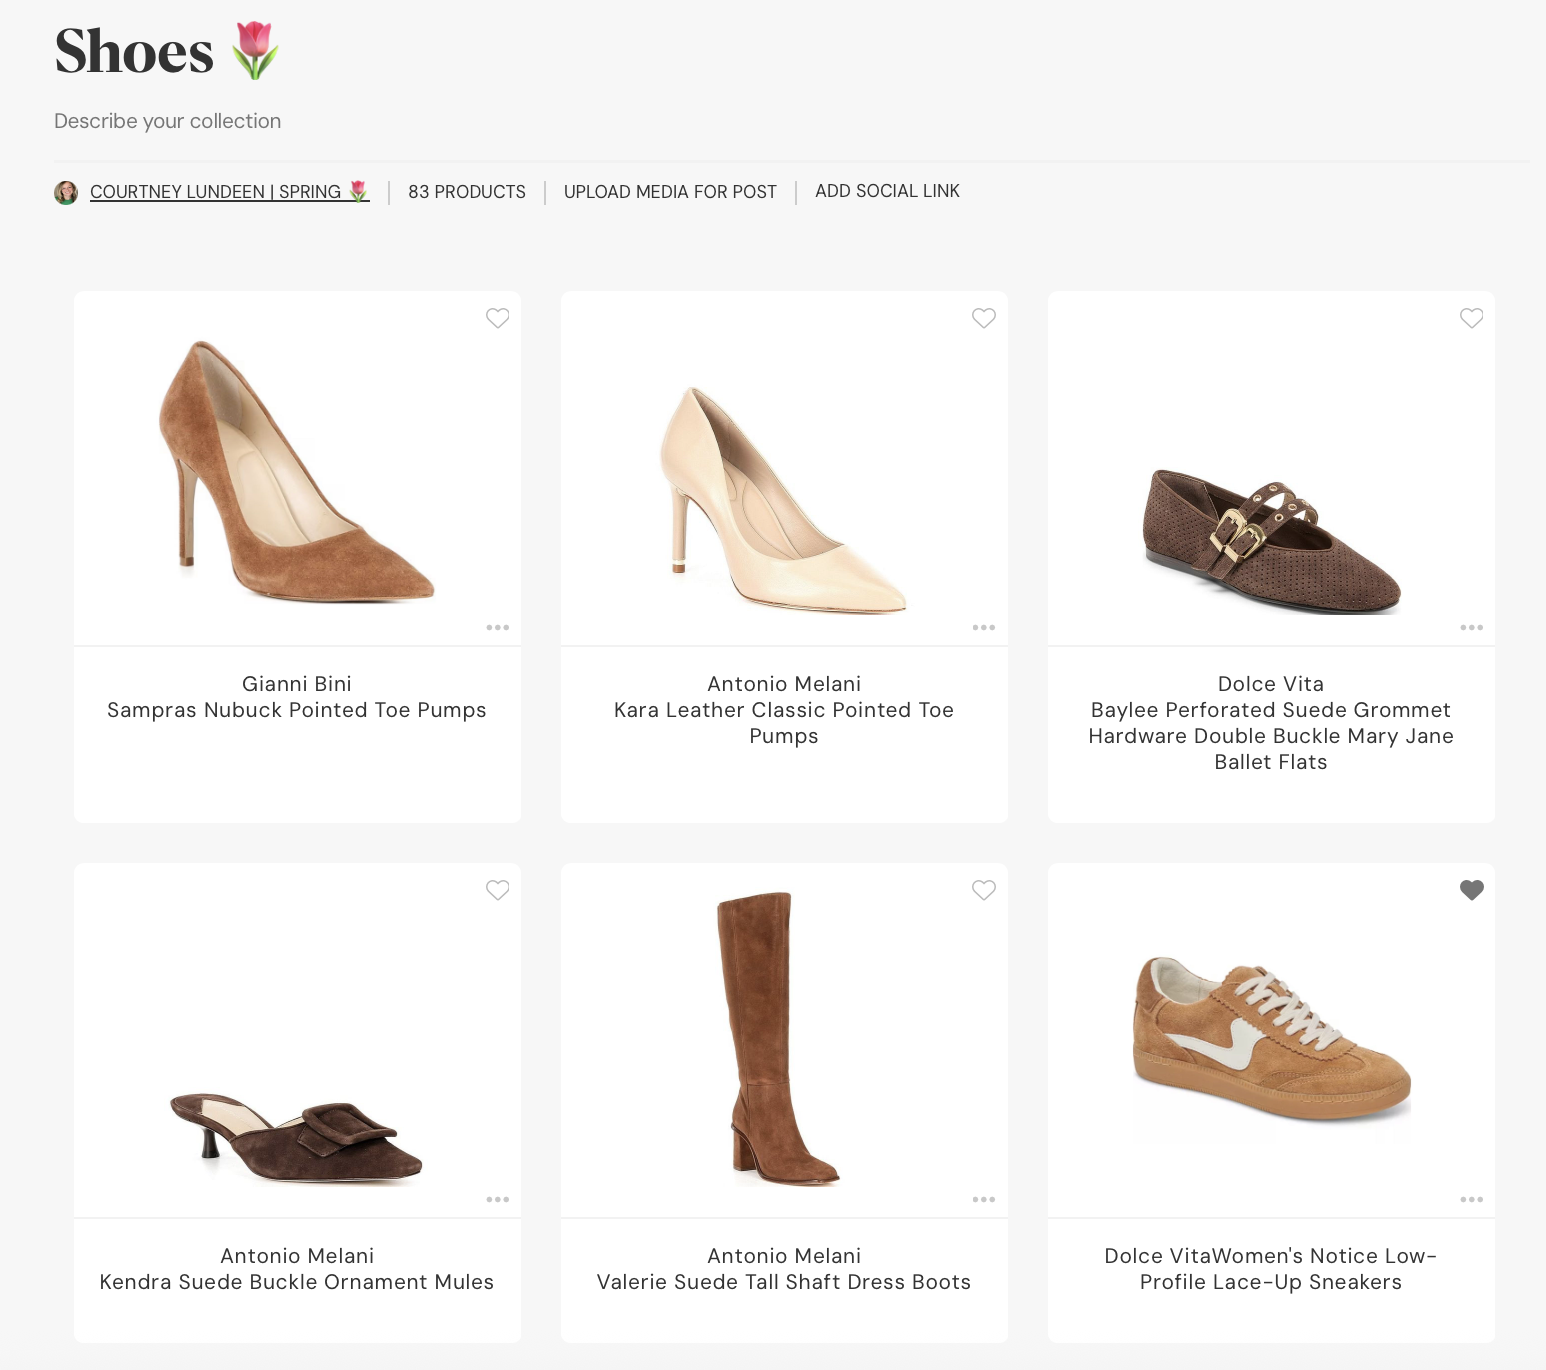Screen dimensions: 1546x1370
Task: Open more options for Baylee ballet flats
Action: (1471, 628)
